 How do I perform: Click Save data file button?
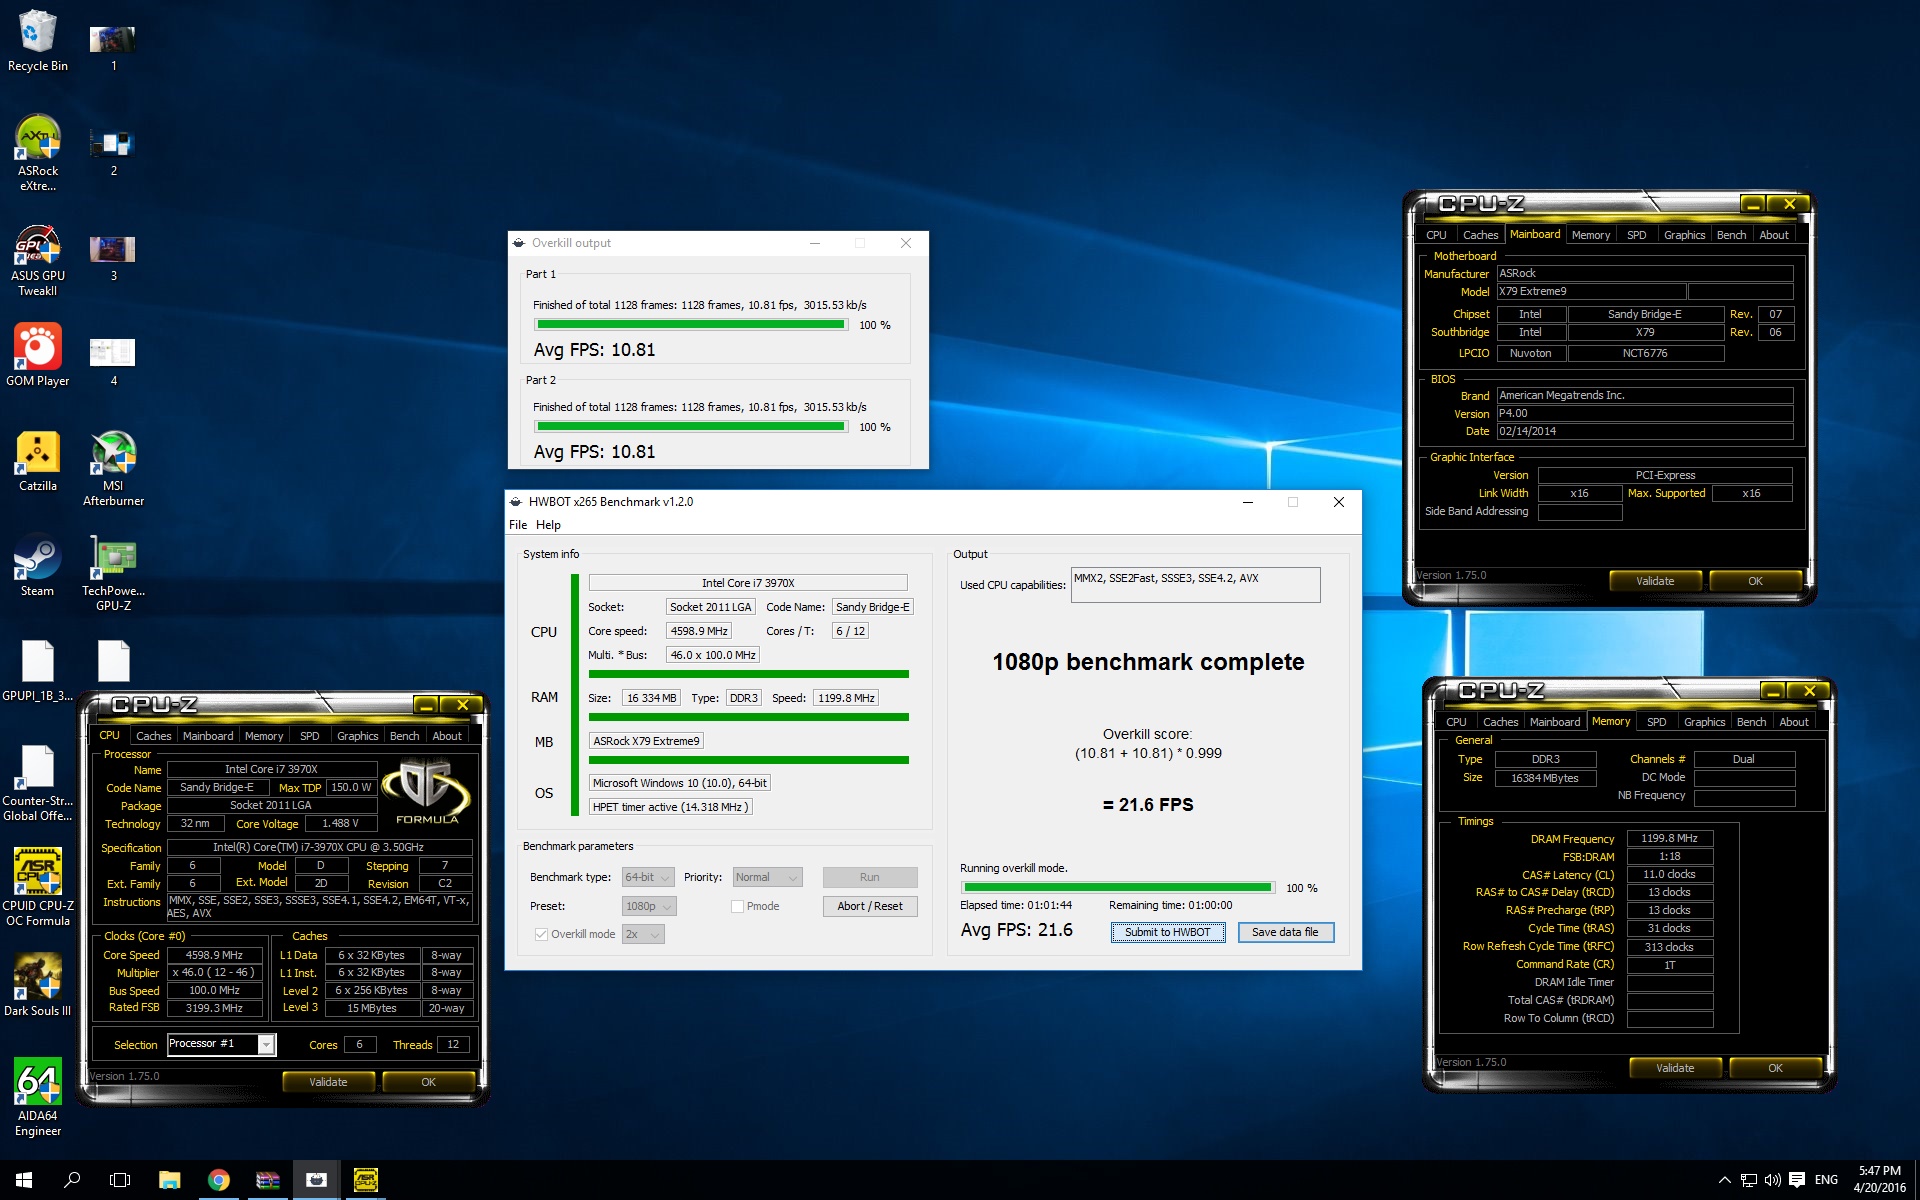1285,932
